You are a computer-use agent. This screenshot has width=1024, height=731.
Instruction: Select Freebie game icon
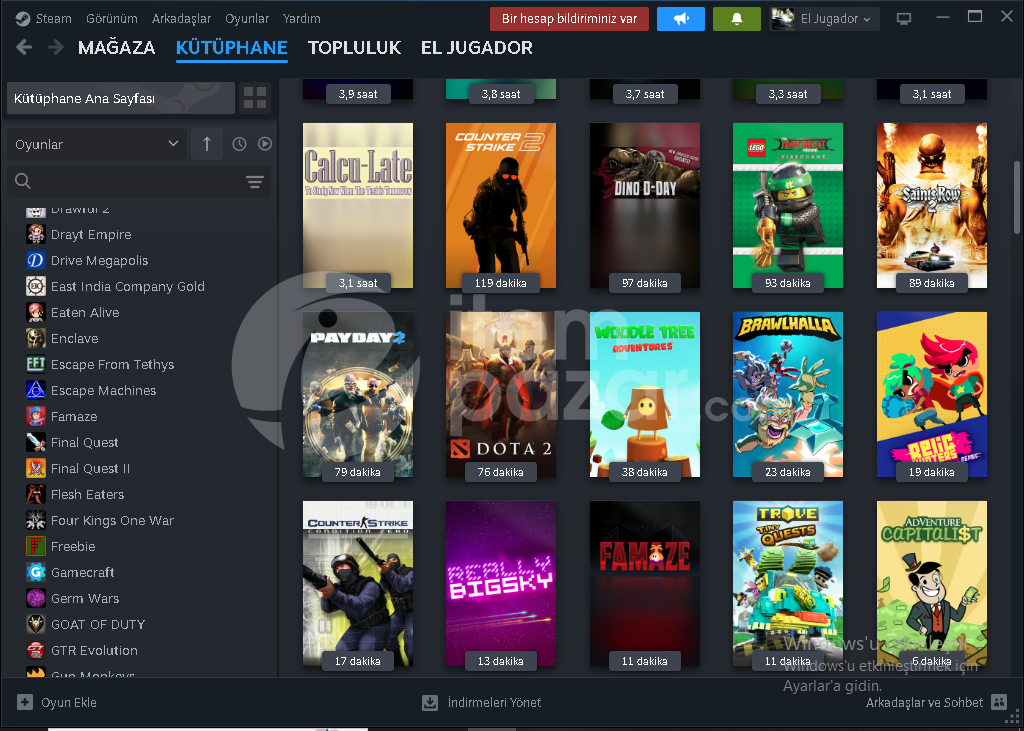(35, 546)
